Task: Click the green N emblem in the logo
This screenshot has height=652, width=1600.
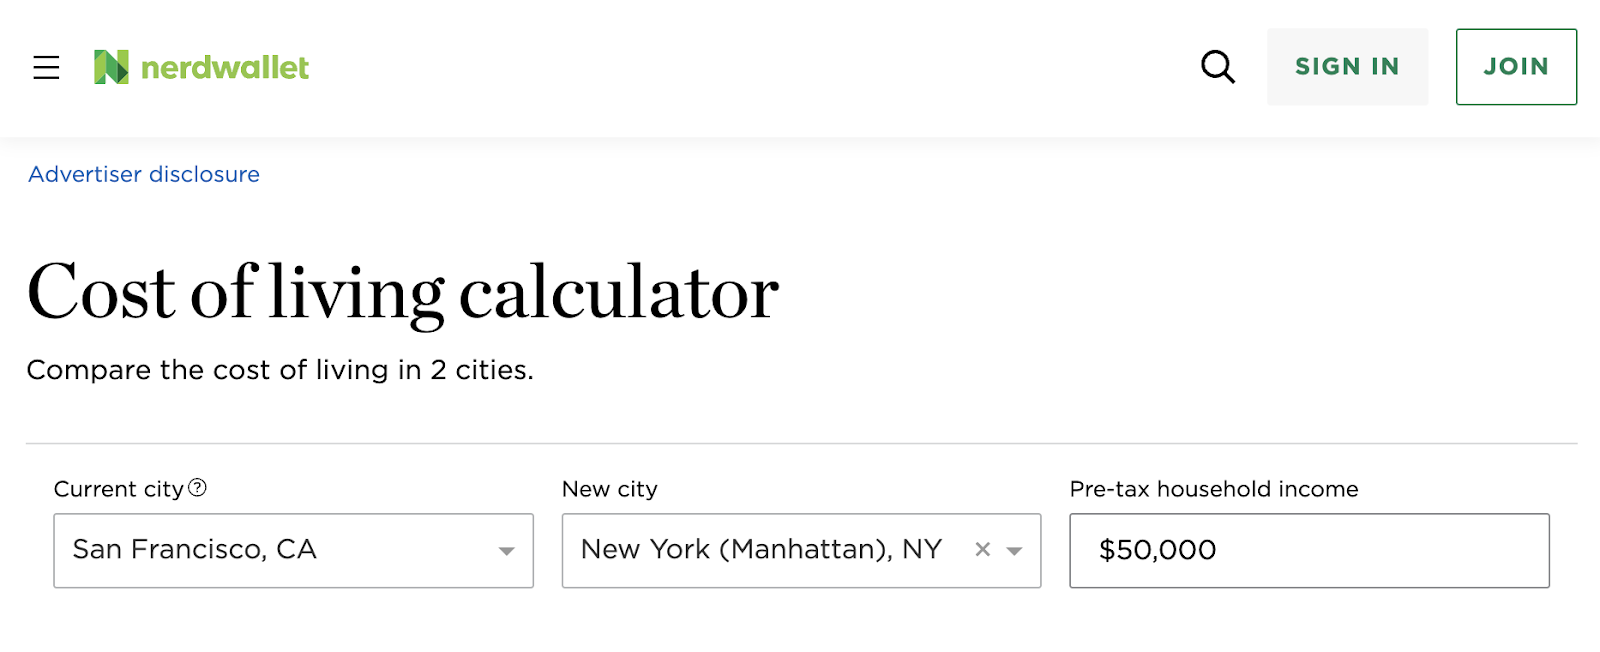Action: pos(110,66)
